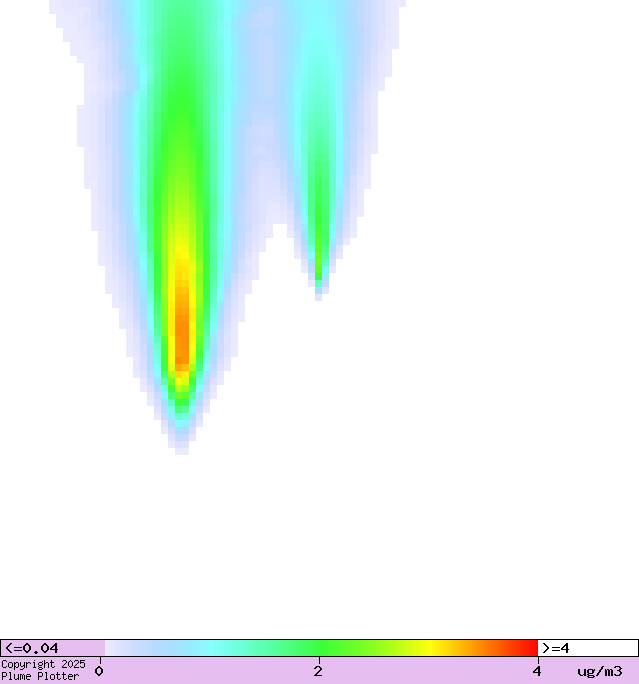
Task: Click the ">=4" legend label
Action: pyautogui.click(x=555, y=648)
